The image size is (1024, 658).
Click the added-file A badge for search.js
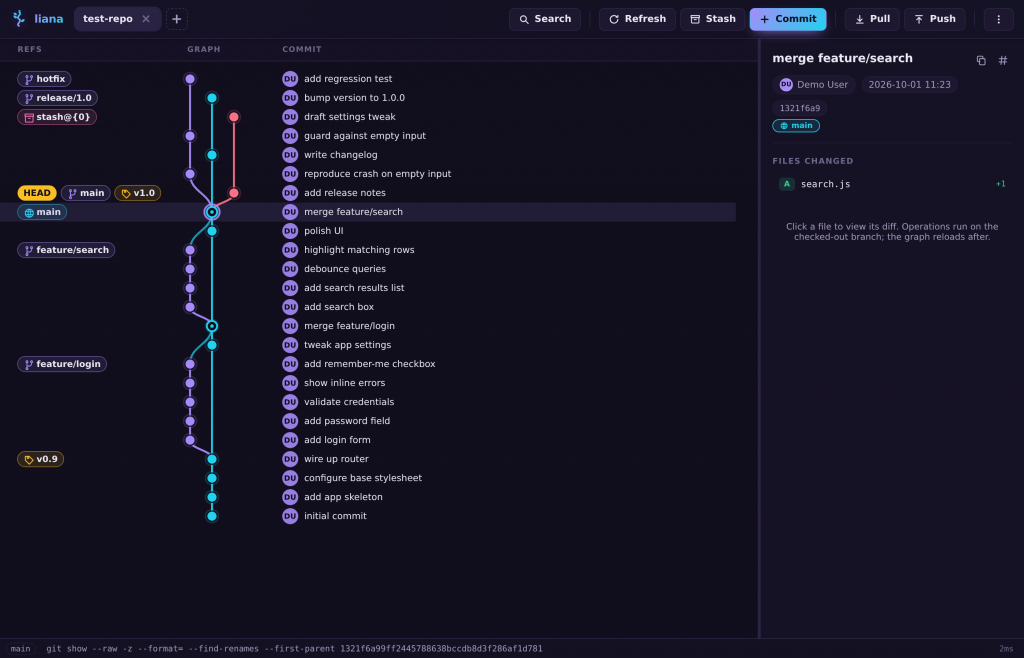point(786,184)
